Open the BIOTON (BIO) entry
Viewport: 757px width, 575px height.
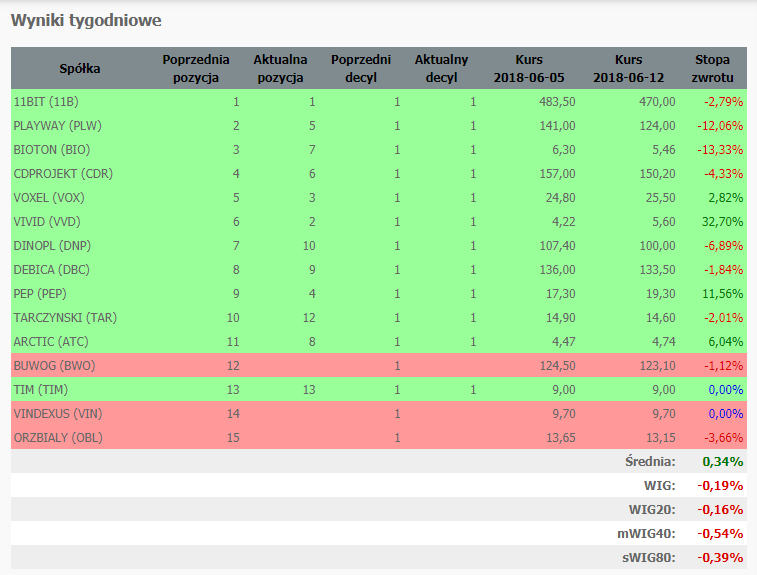pos(52,149)
